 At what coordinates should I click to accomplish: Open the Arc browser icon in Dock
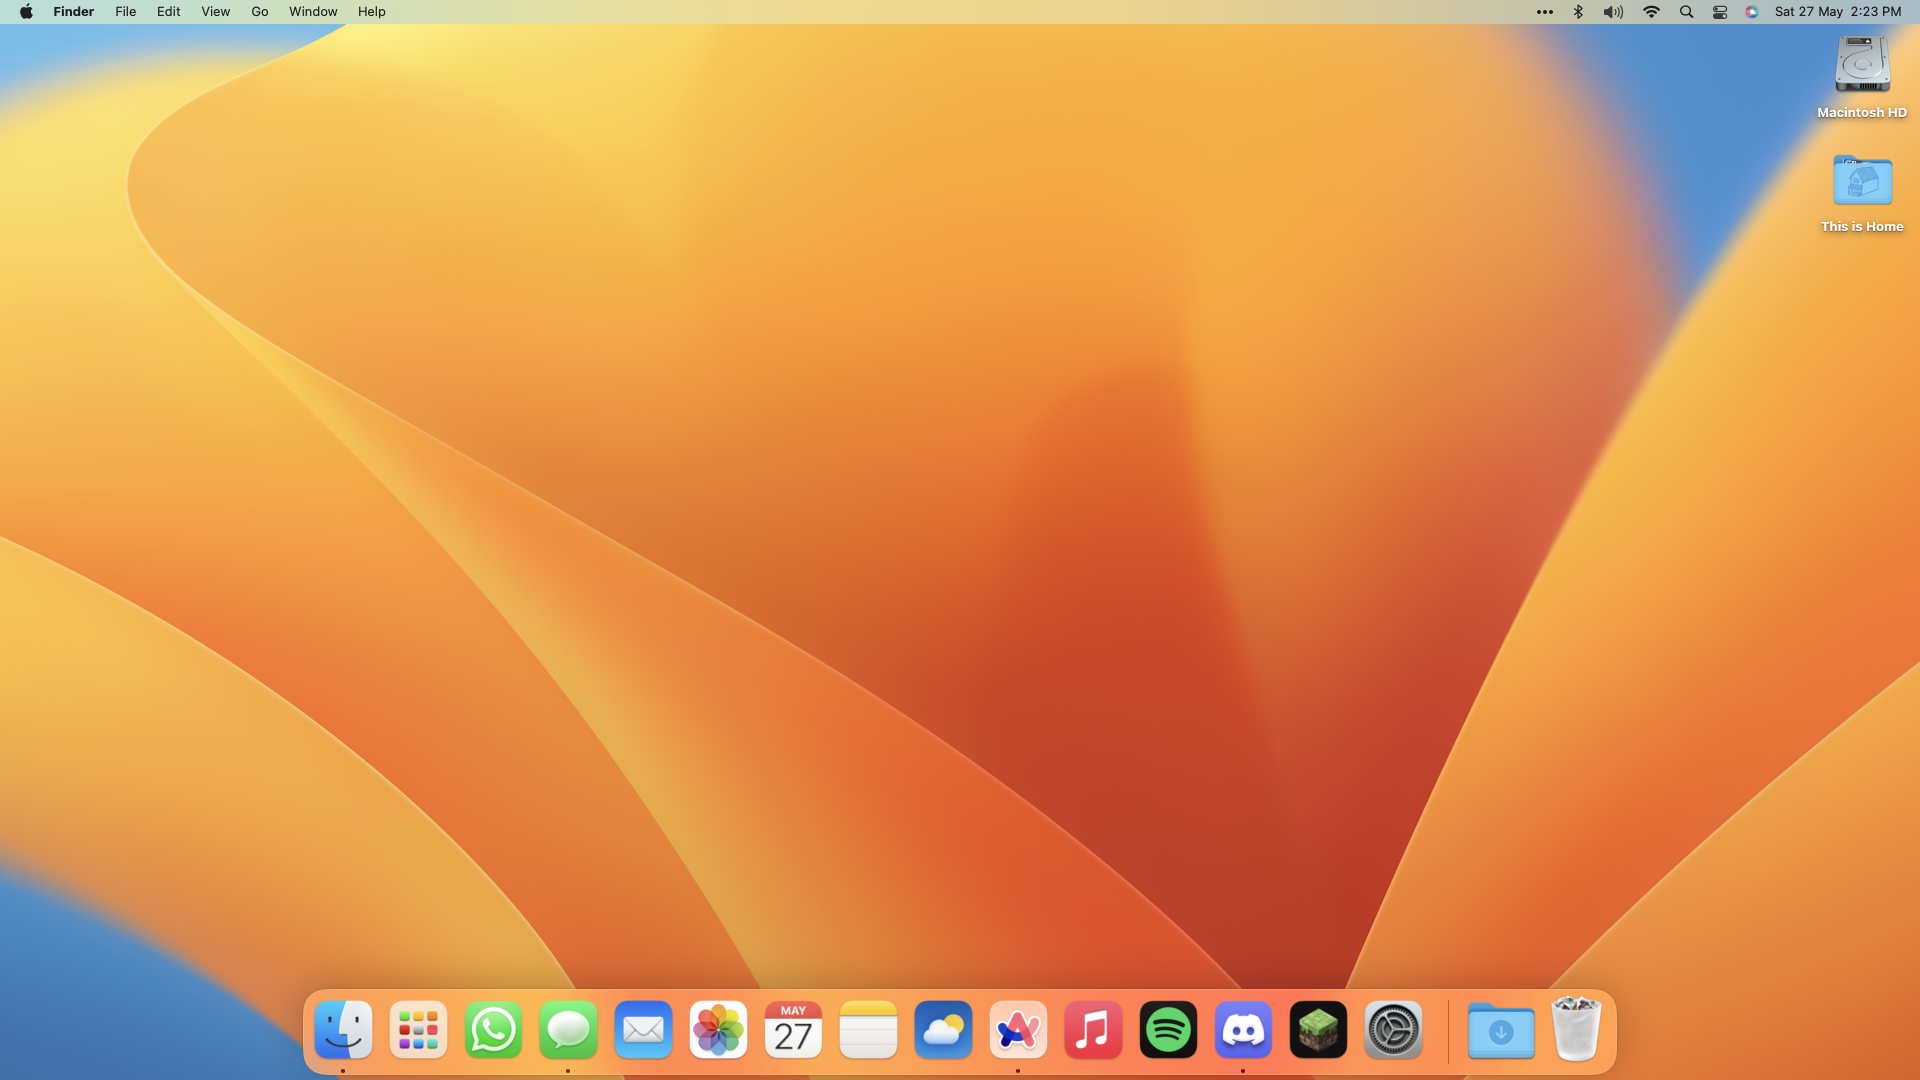1018,1029
